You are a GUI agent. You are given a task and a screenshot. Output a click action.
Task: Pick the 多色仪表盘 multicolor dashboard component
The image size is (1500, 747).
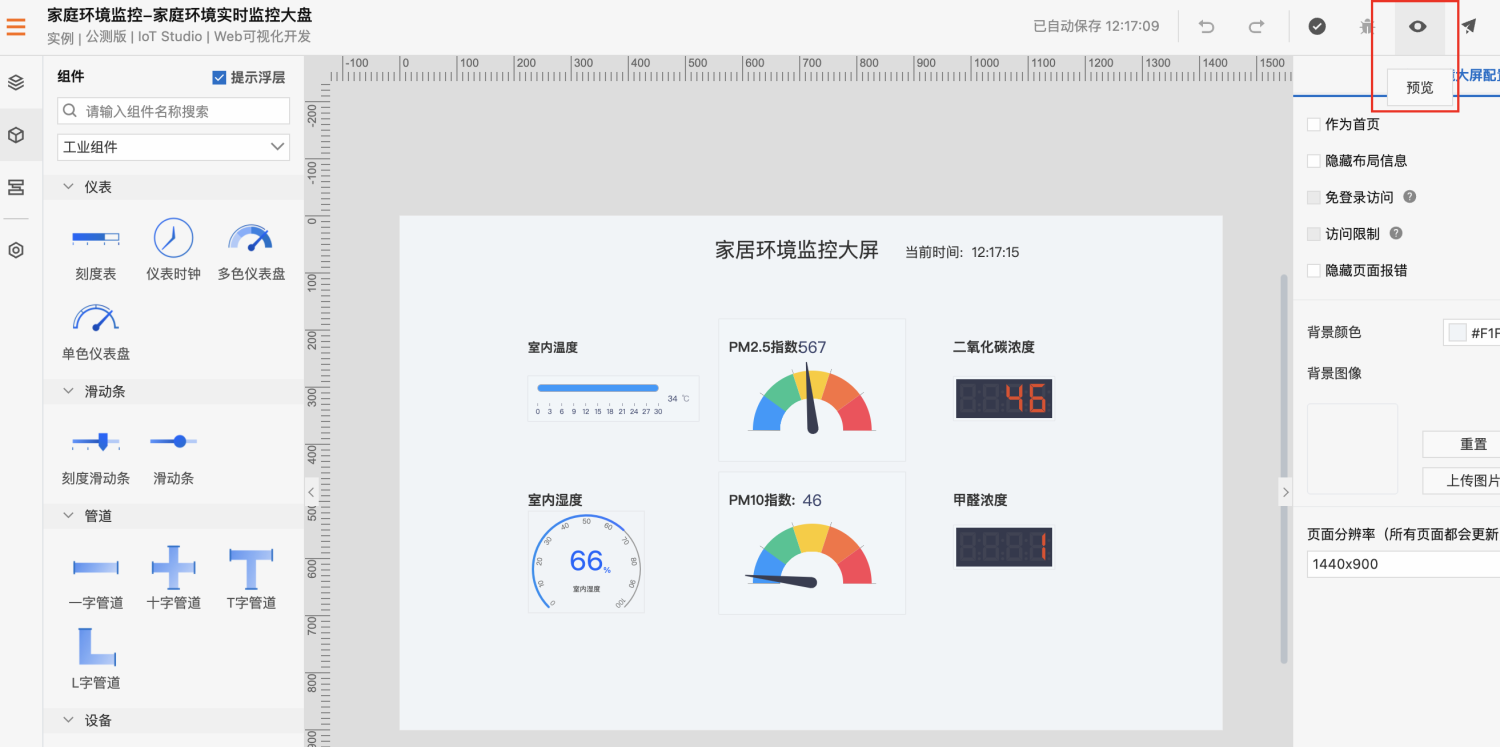(x=251, y=250)
